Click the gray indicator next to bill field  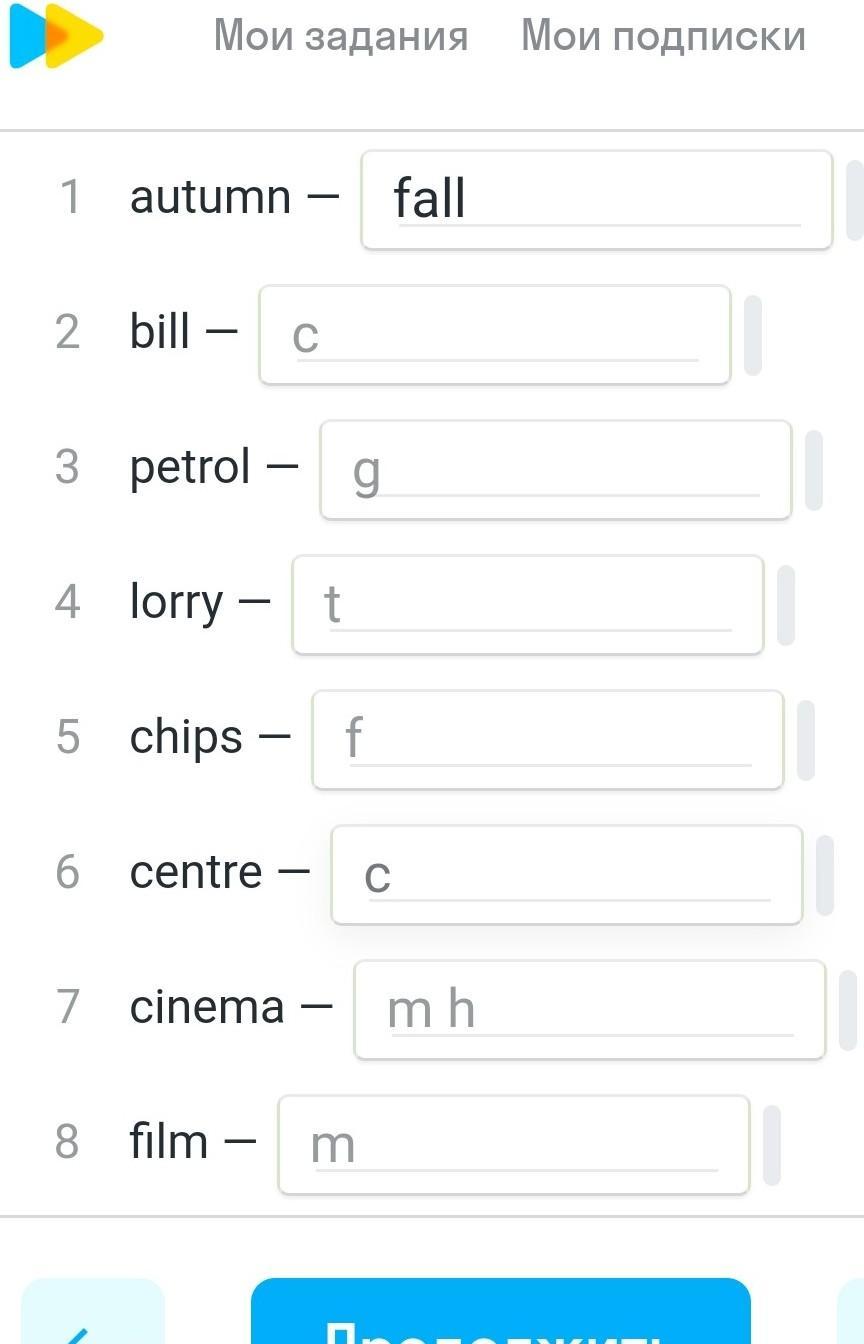click(x=753, y=335)
